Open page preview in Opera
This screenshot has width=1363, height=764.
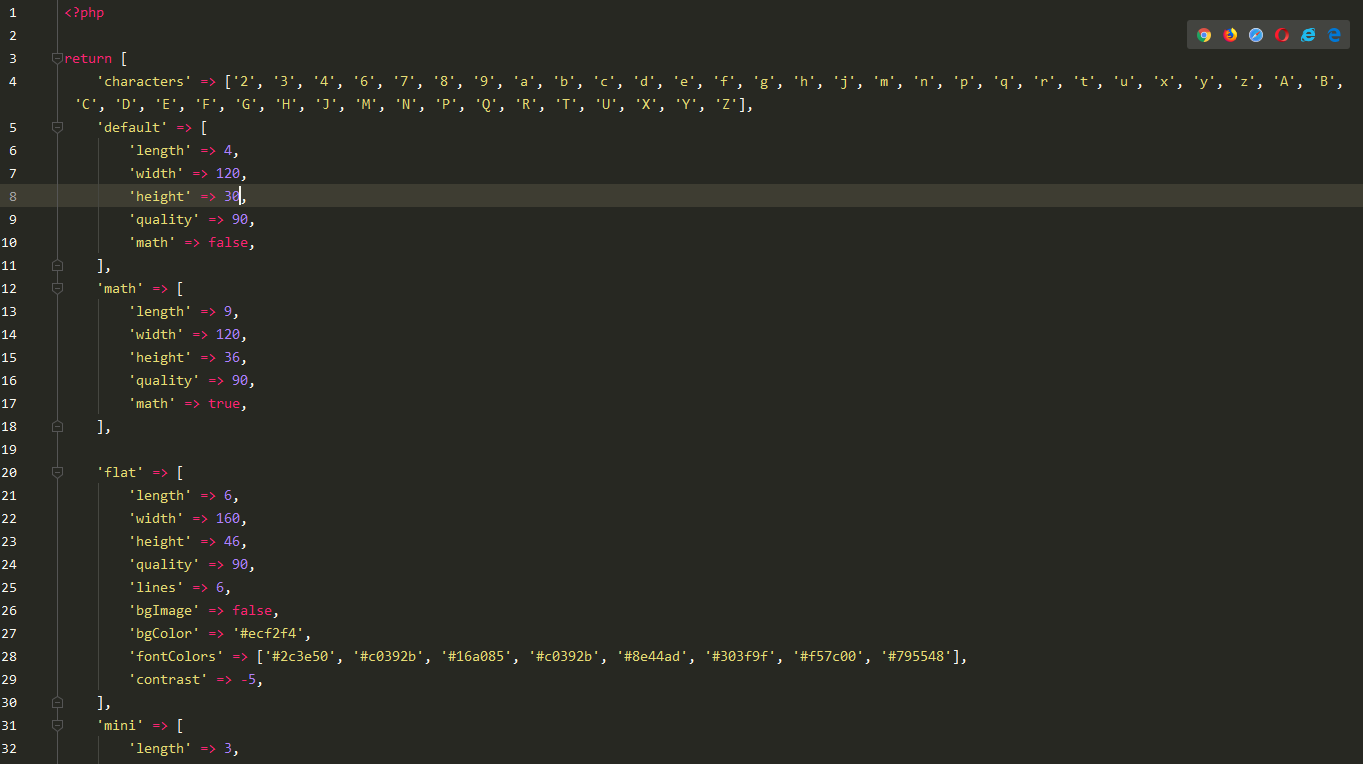tap(1281, 34)
